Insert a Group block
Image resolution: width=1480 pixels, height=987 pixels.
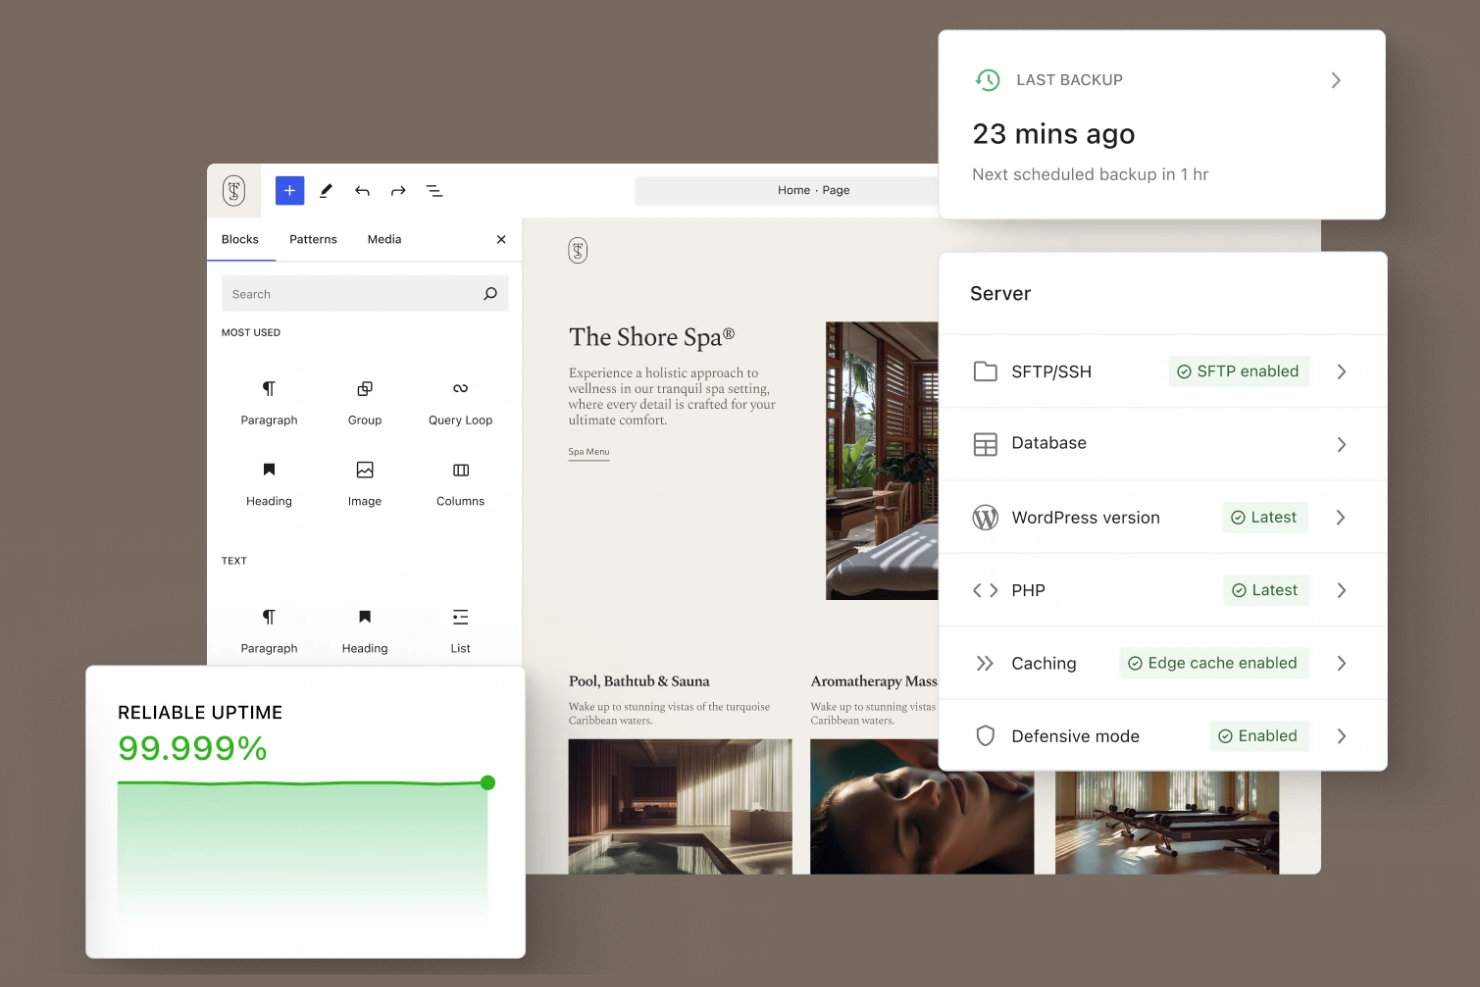[364, 398]
